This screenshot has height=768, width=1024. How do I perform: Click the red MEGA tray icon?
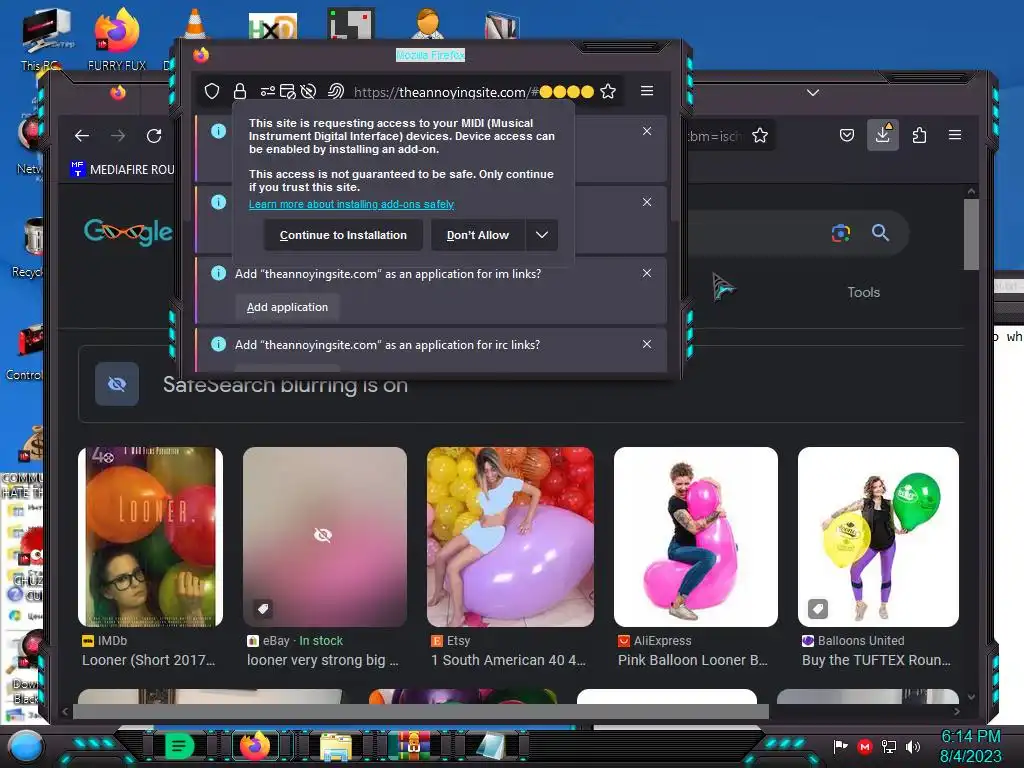point(865,746)
